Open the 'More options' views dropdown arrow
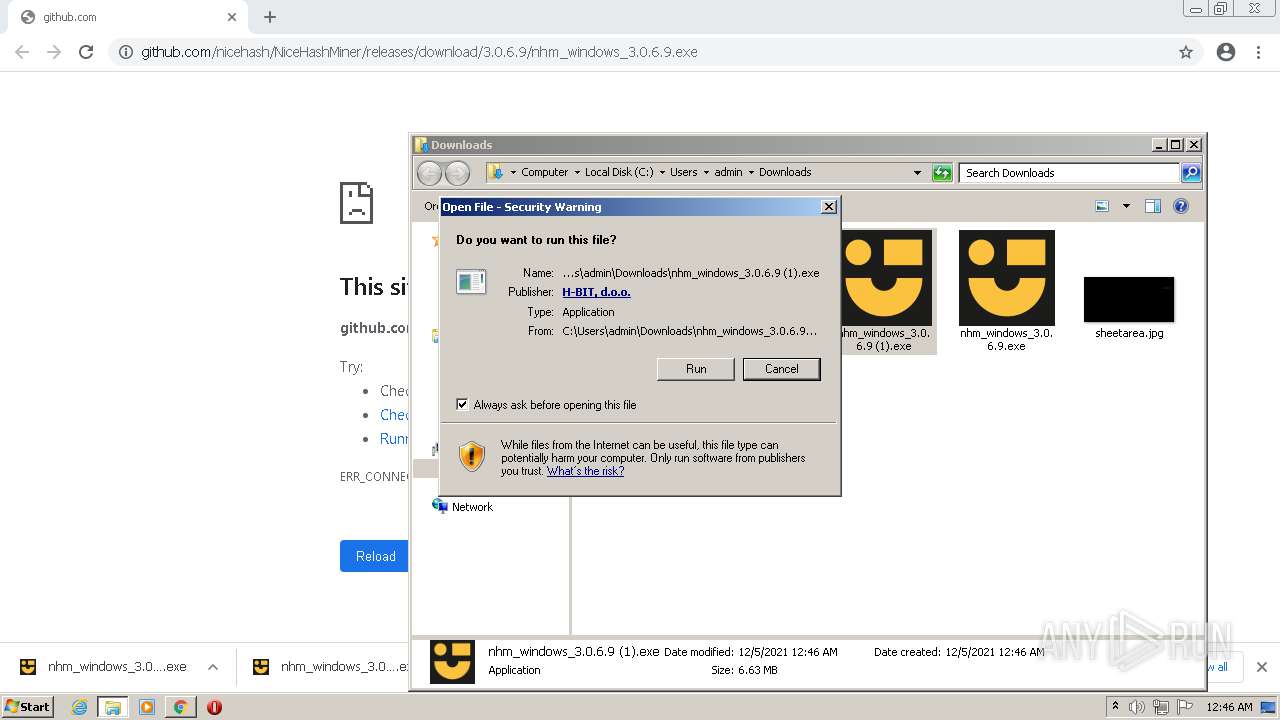The height and width of the screenshot is (720, 1280). pyautogui.click(x=1126, y=206)
